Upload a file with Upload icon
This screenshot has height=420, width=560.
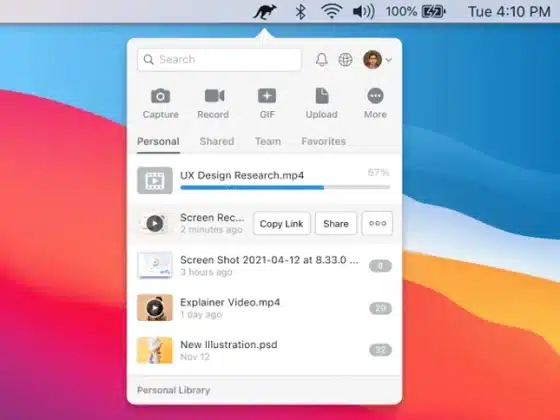coord(321,103)
